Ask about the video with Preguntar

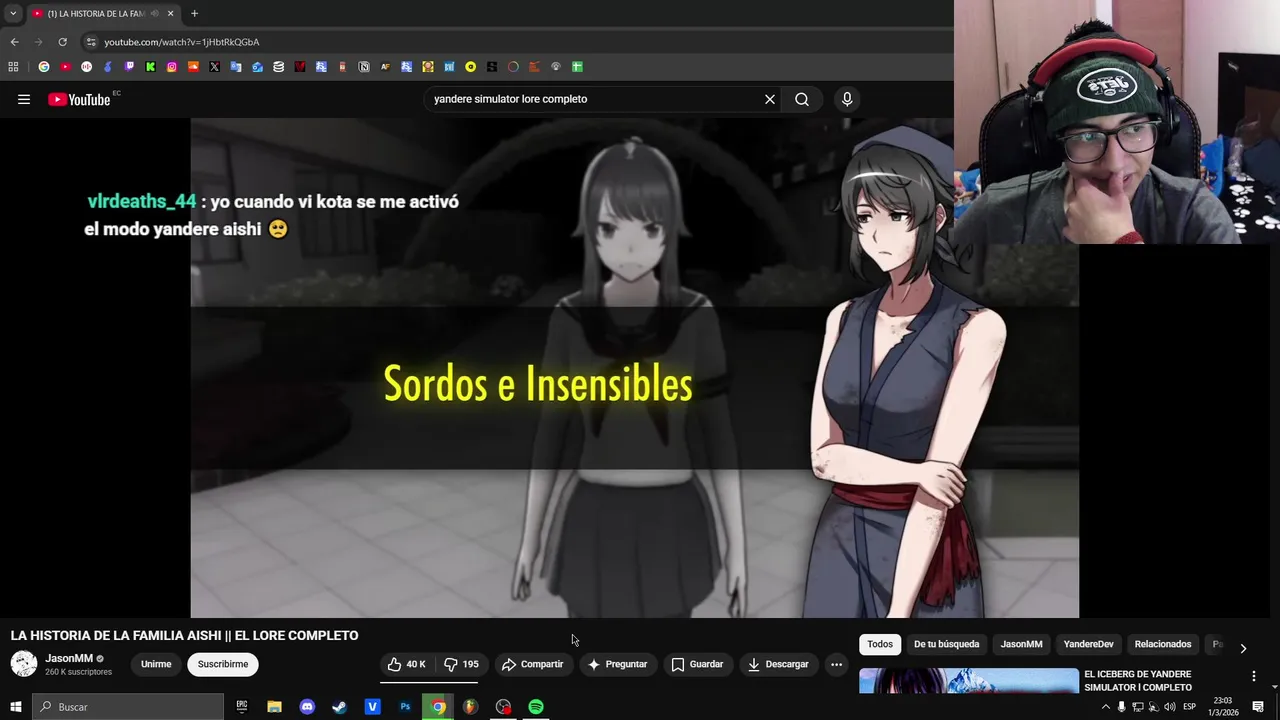click(617, 664)
